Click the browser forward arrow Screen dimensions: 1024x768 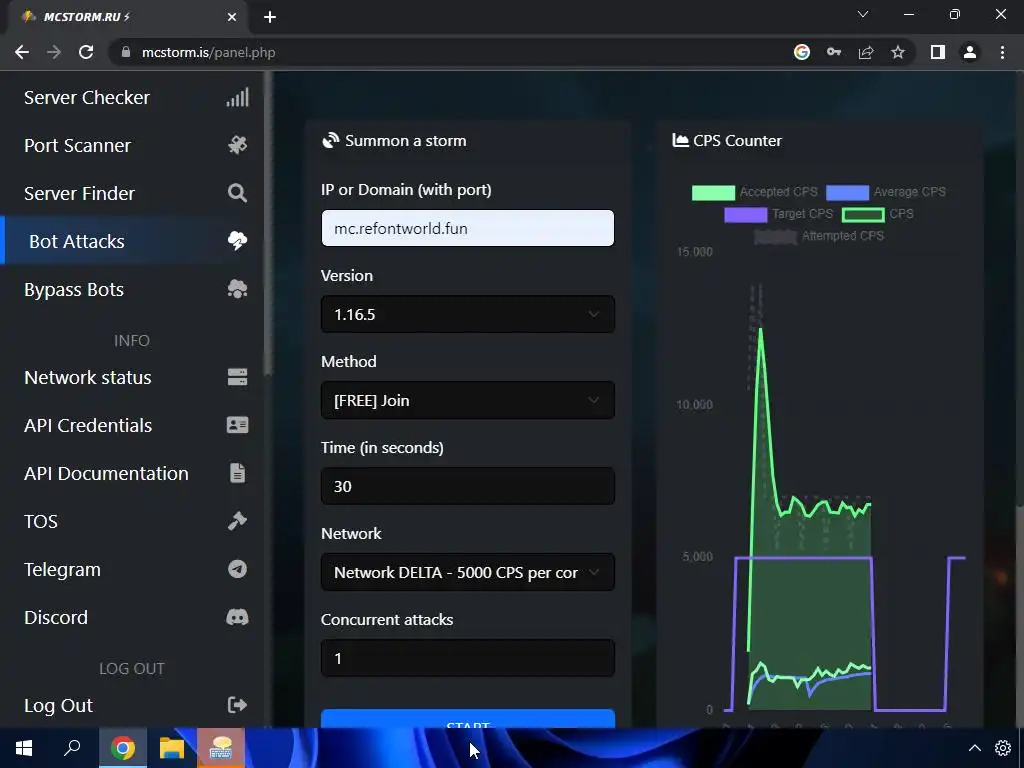[x=54, y=52]
